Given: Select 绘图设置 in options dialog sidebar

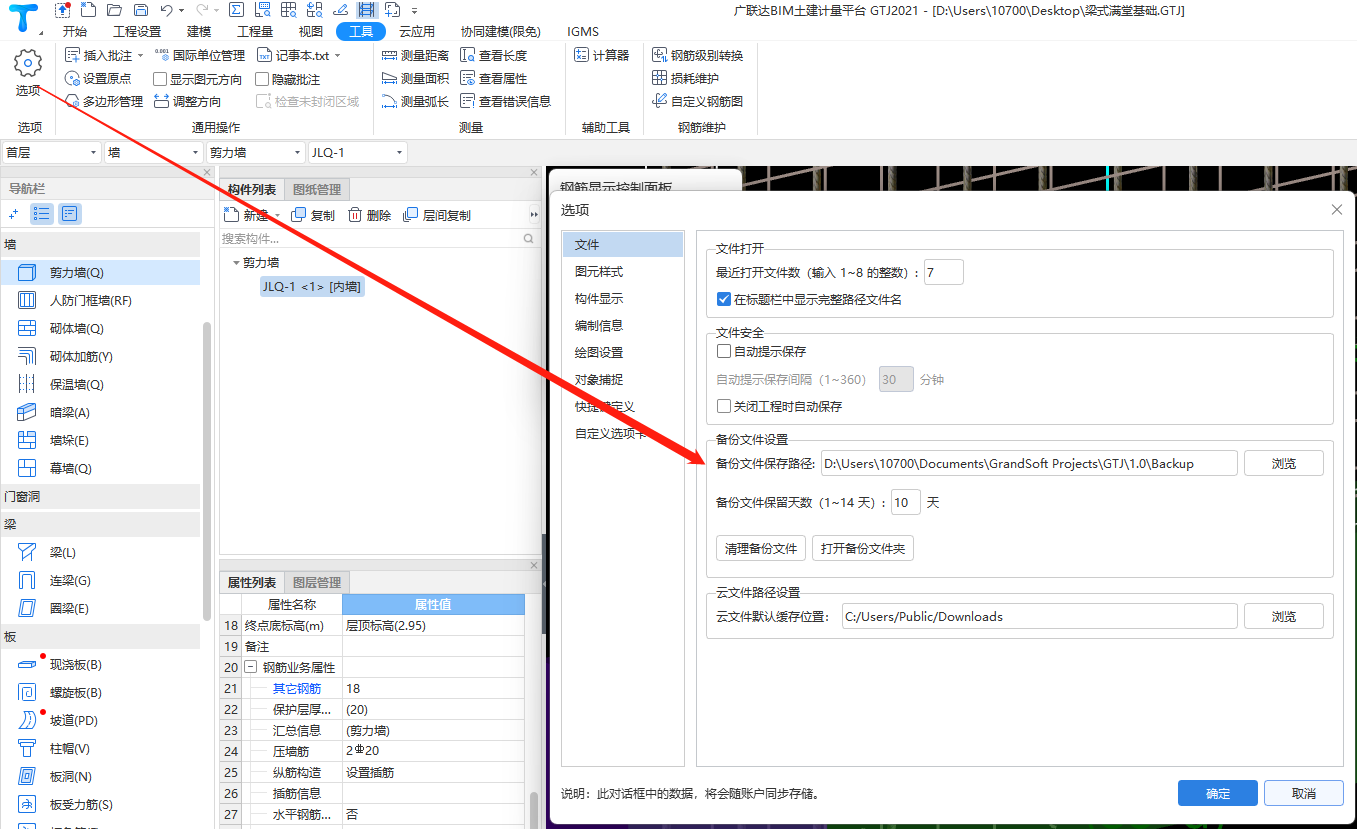Looking at the screenshot, I should point(623,353).
